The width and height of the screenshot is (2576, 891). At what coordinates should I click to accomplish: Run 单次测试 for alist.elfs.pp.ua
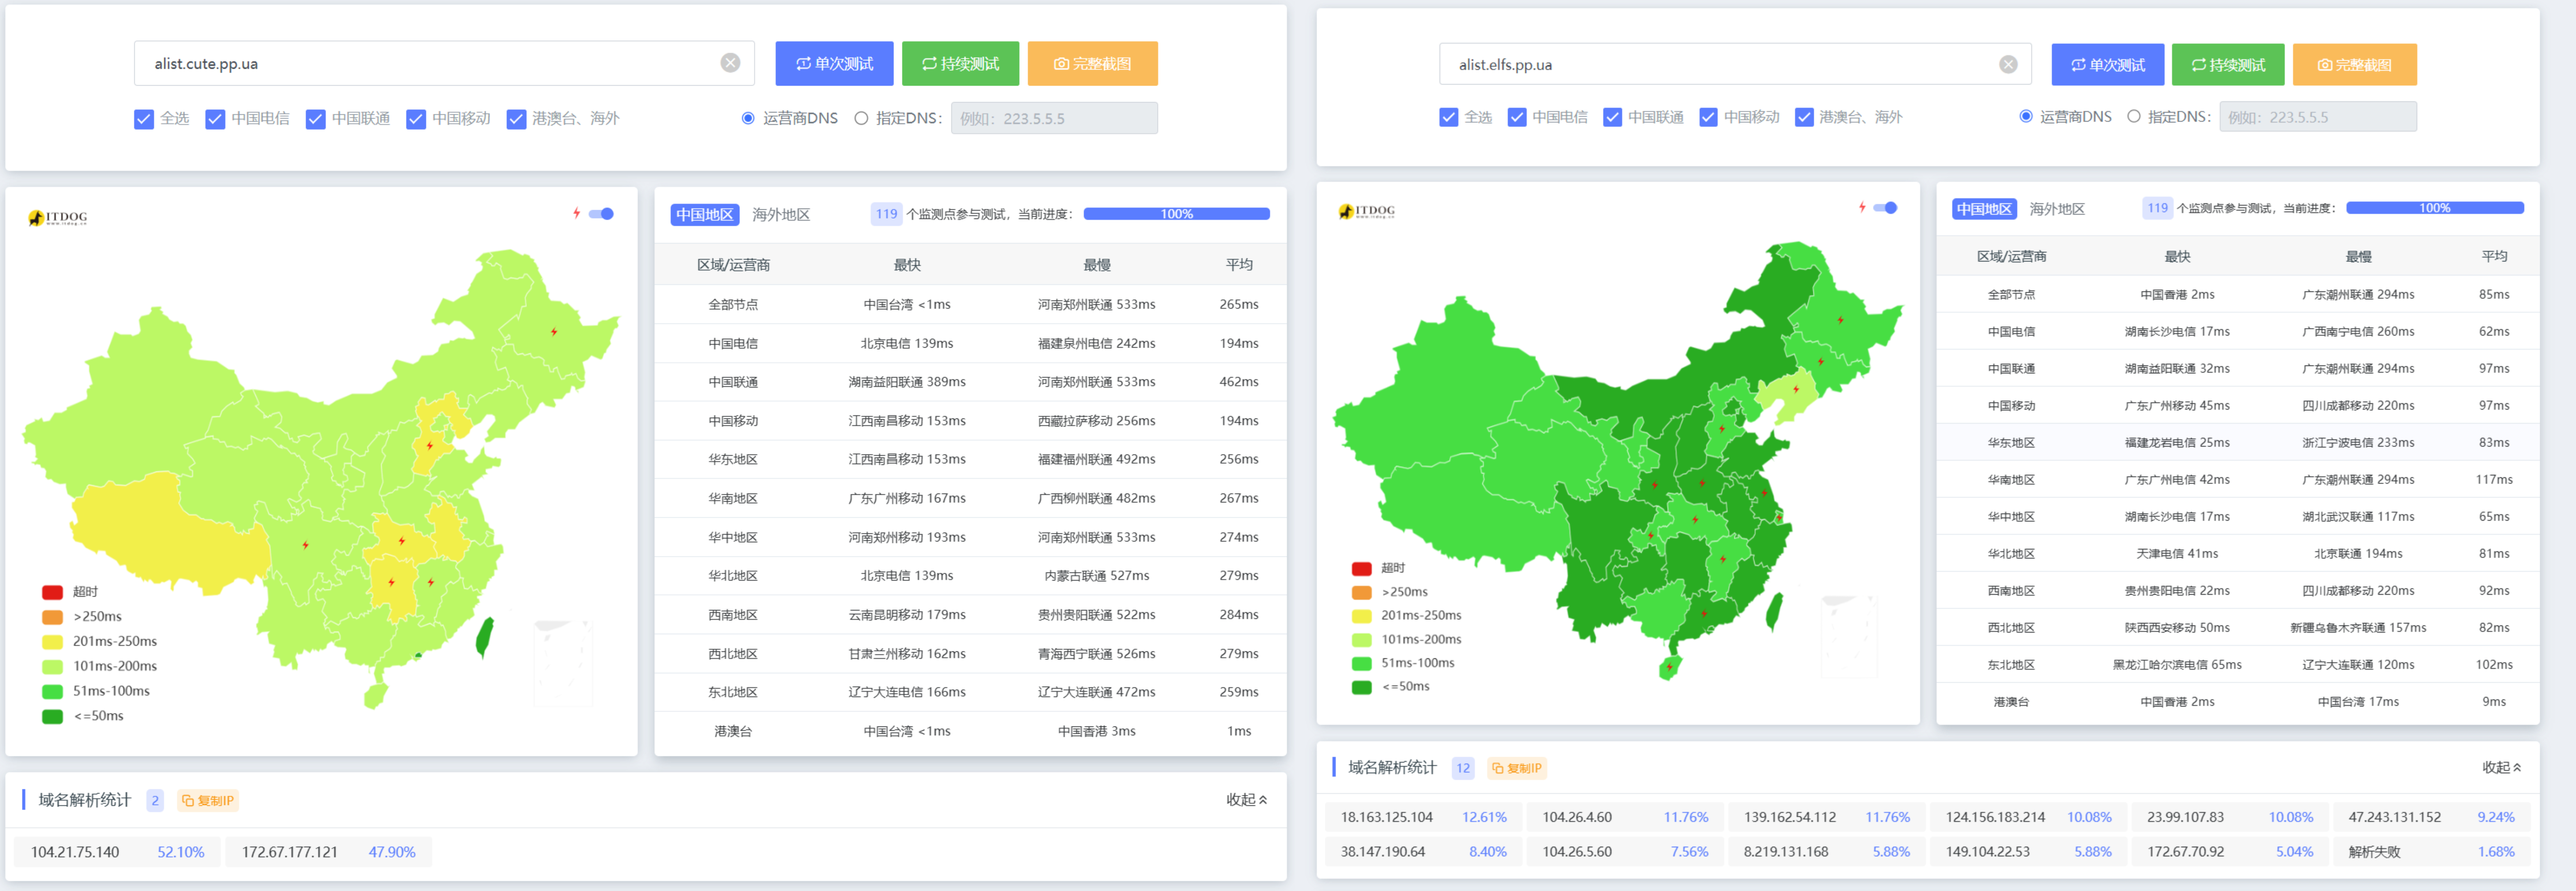pos(2107,65)
